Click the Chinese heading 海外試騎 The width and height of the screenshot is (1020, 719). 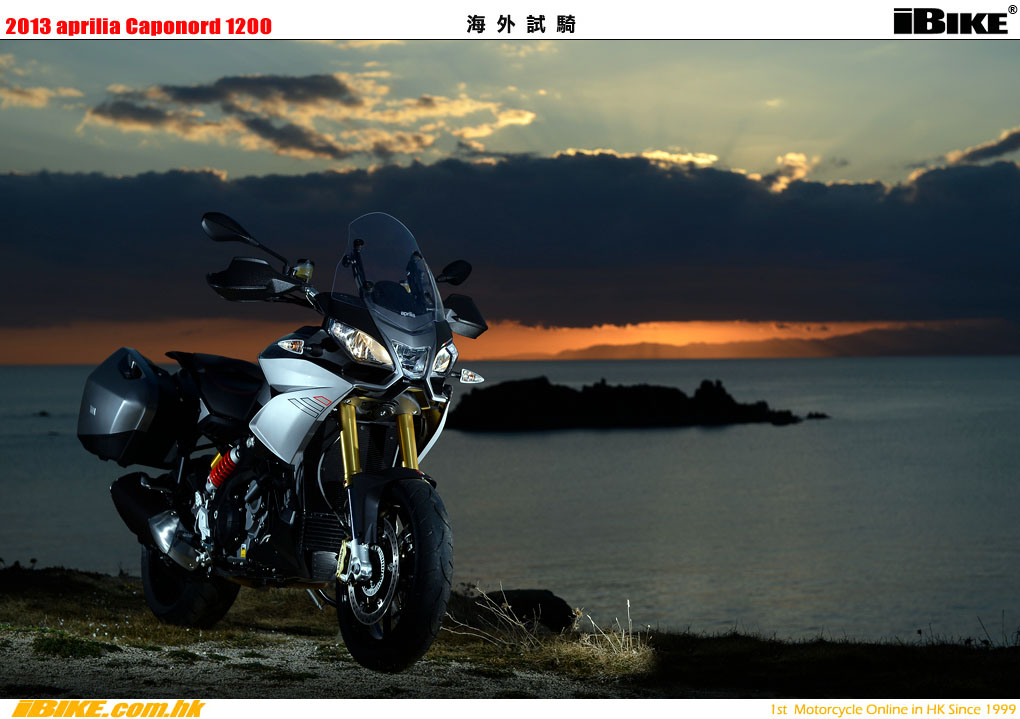tap(521, 25)
